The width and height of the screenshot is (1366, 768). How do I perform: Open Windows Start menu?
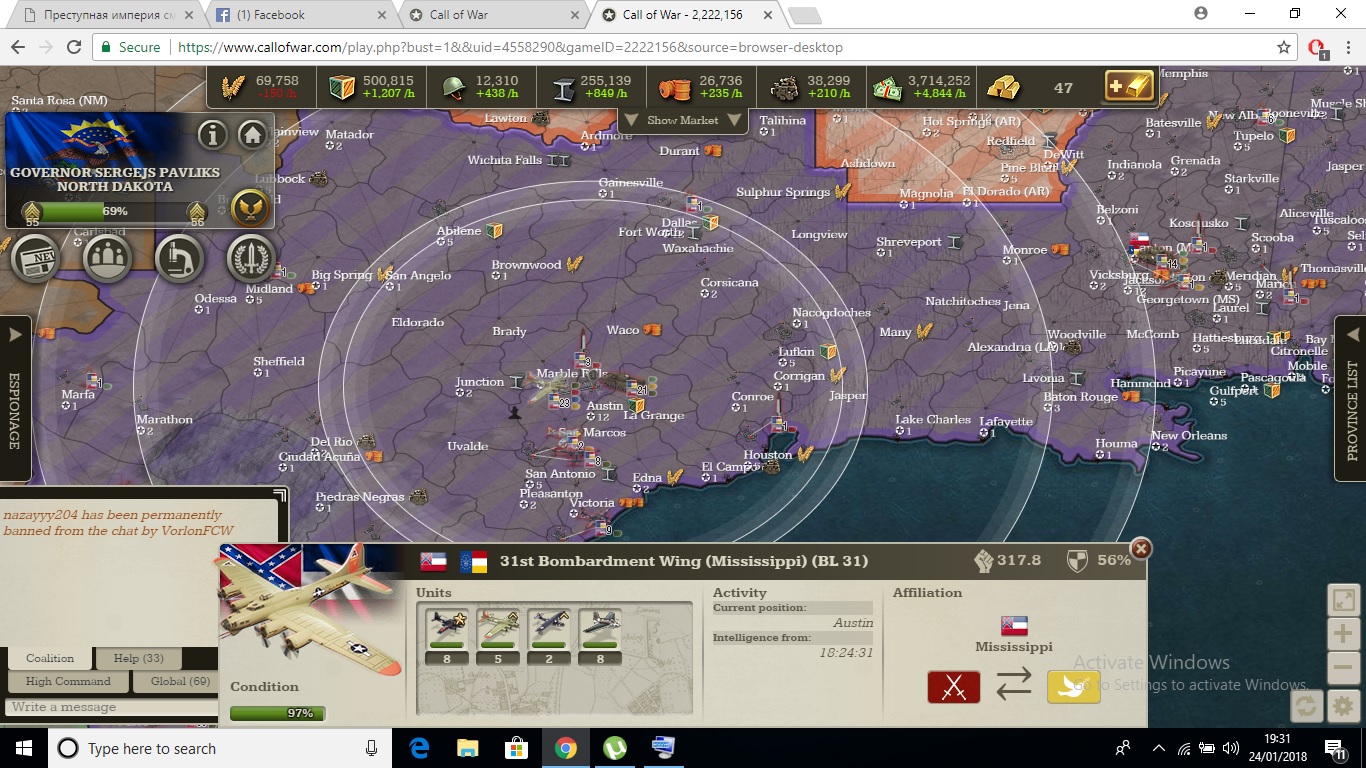[x=23, y=748]
